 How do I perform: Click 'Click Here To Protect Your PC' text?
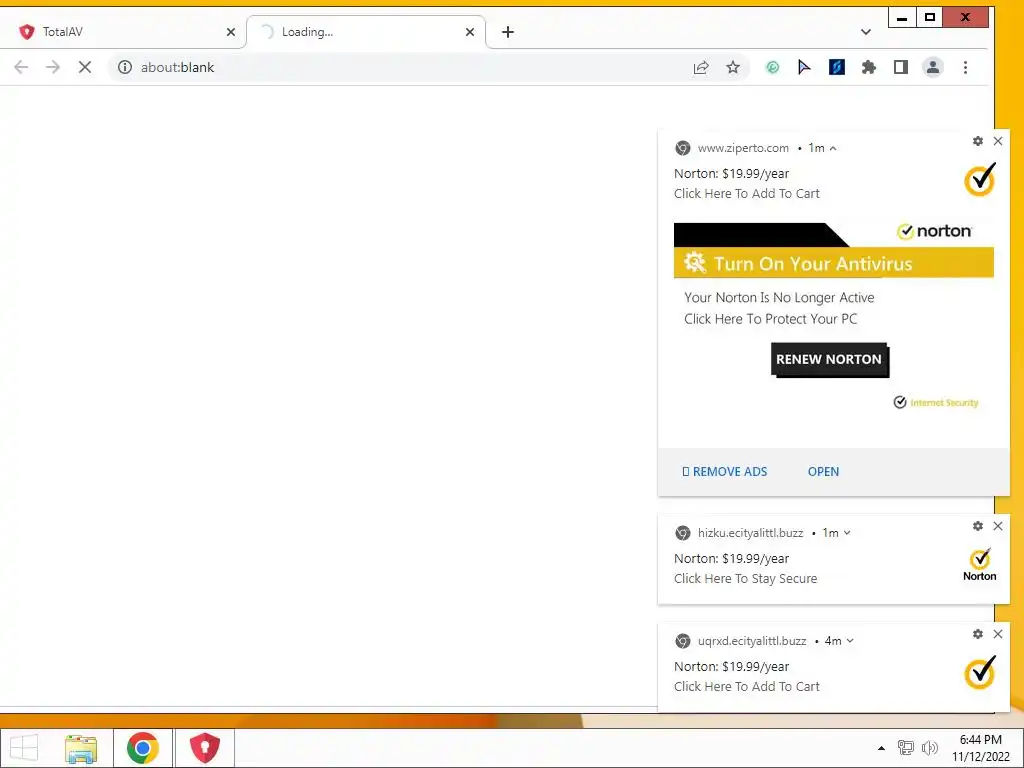[771, 319]
